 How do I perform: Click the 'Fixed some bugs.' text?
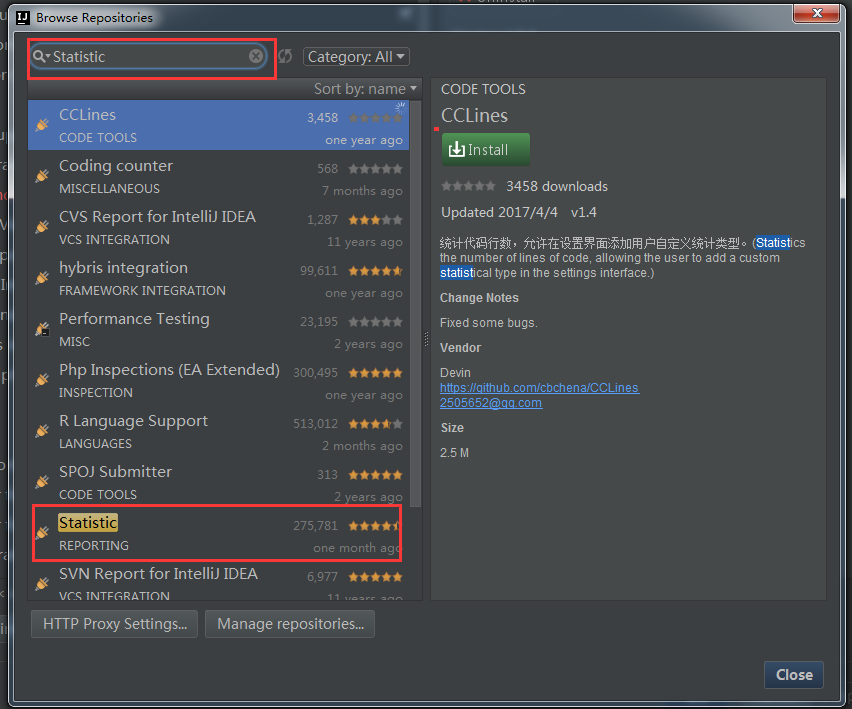pos(488,323)
